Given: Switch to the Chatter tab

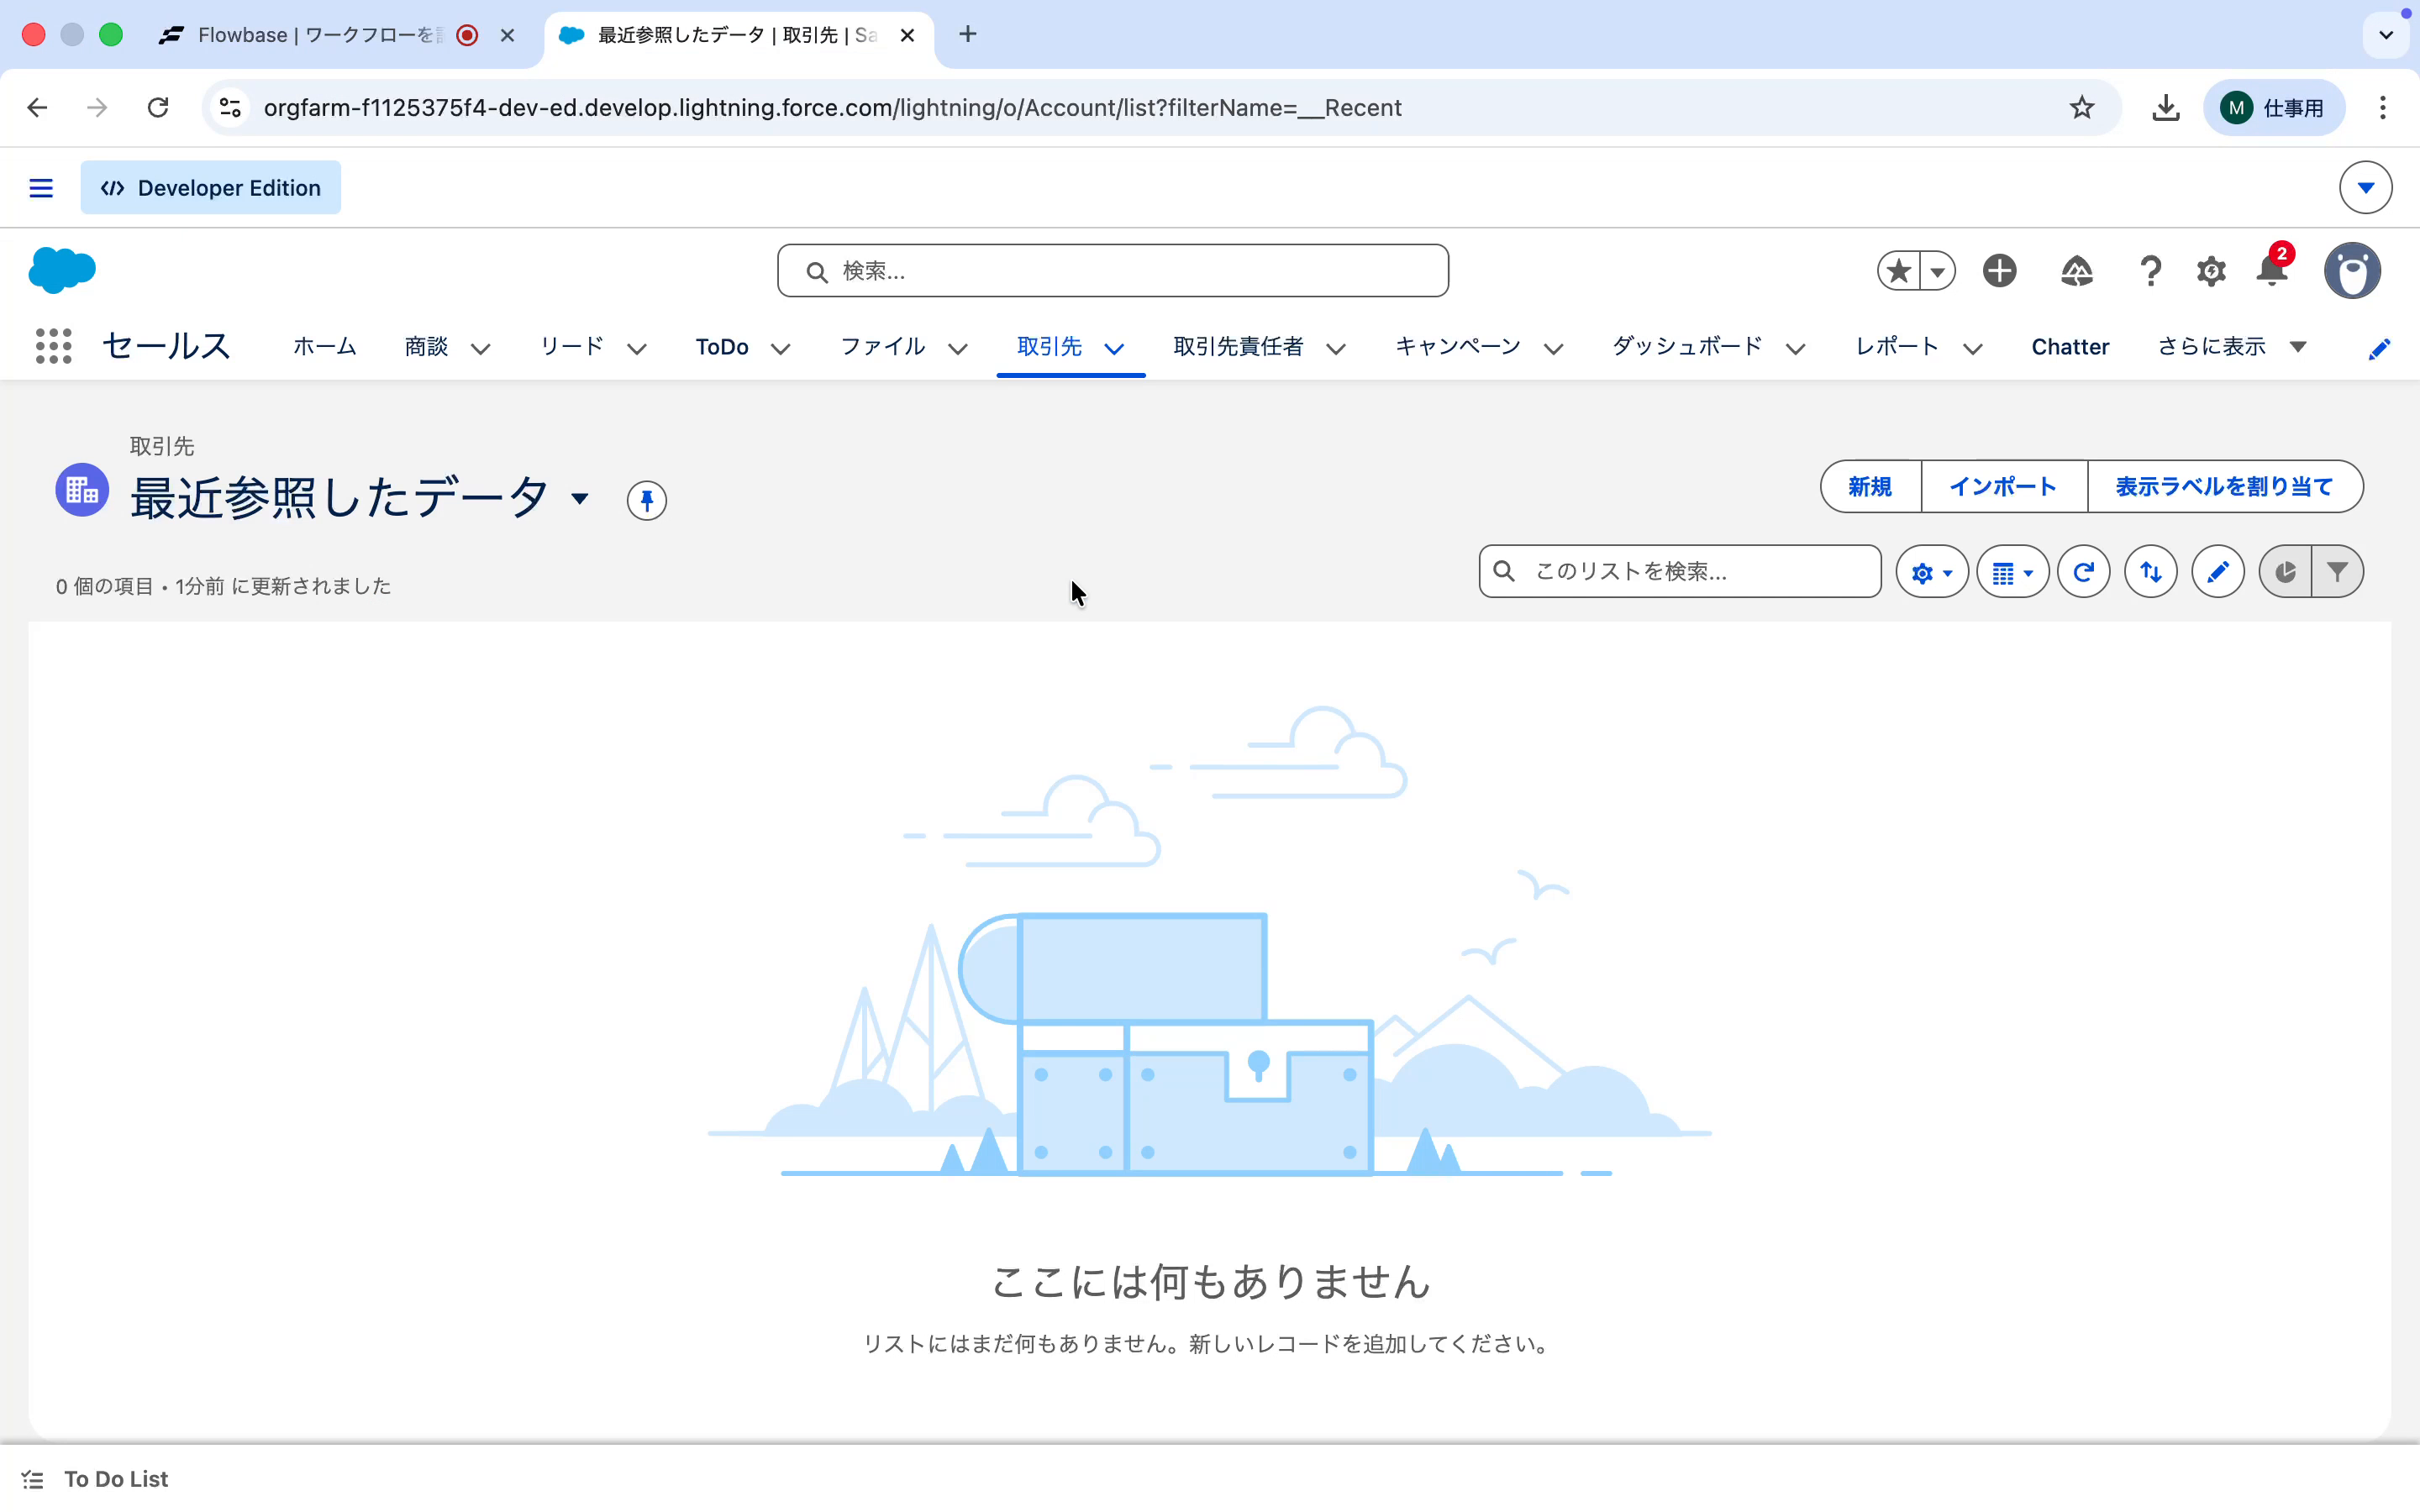Looking at the screenshot, I should click(2069, 347).
